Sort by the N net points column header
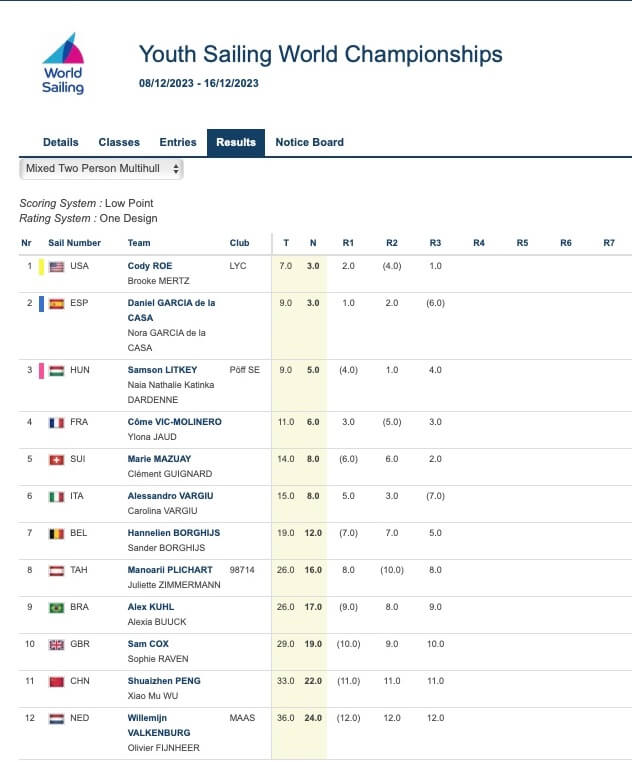Image resolution: width=632 pixels, height=762 pixels. tap(313, 243)
